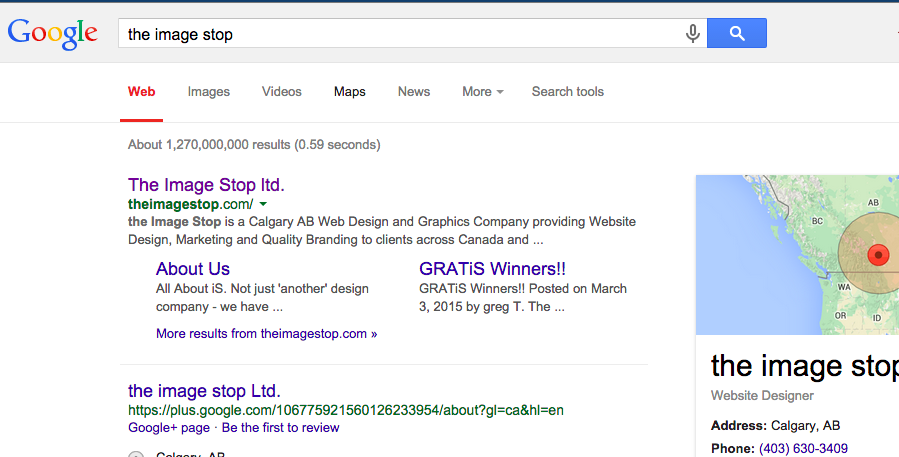Click 'the image stop' knowledge panel heading
Image resolution: width=899 pixels, height=457 pixels.
tap(805, 366)
